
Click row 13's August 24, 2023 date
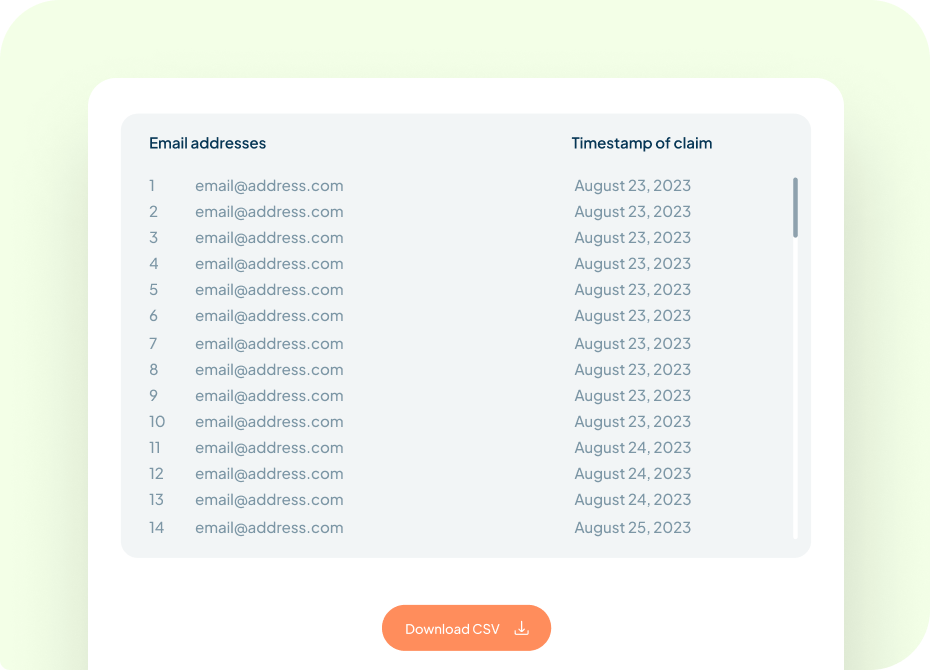pyautogui.click(x=632, y=500)
